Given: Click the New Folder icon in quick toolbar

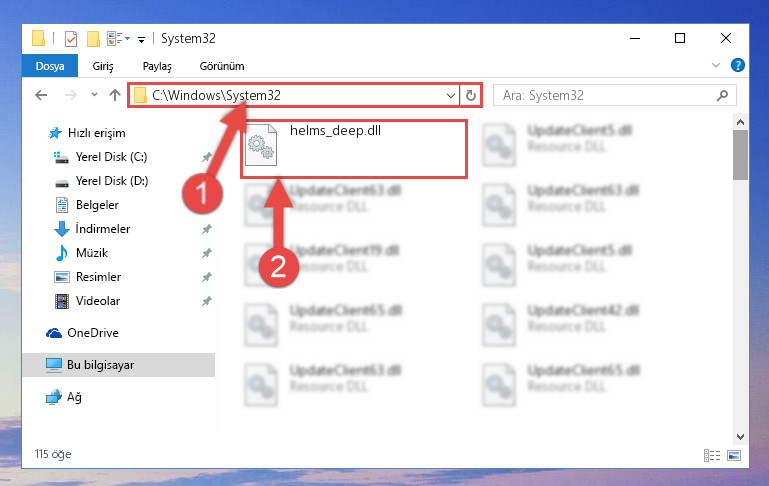Looking at the screenshot, I should point(93,38).
